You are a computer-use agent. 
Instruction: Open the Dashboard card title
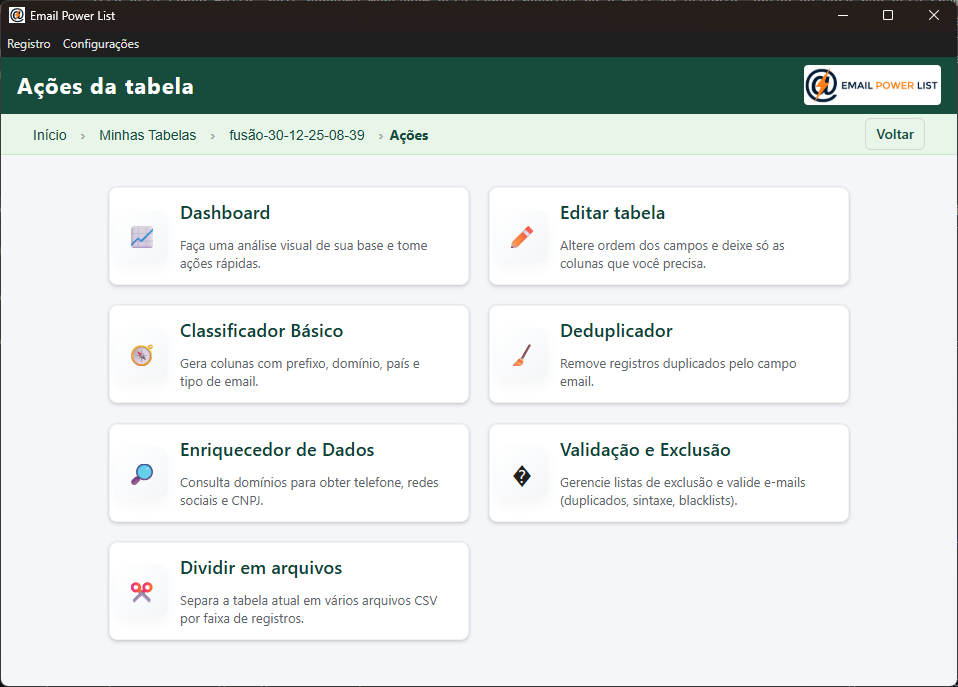[x=225, y=213]
